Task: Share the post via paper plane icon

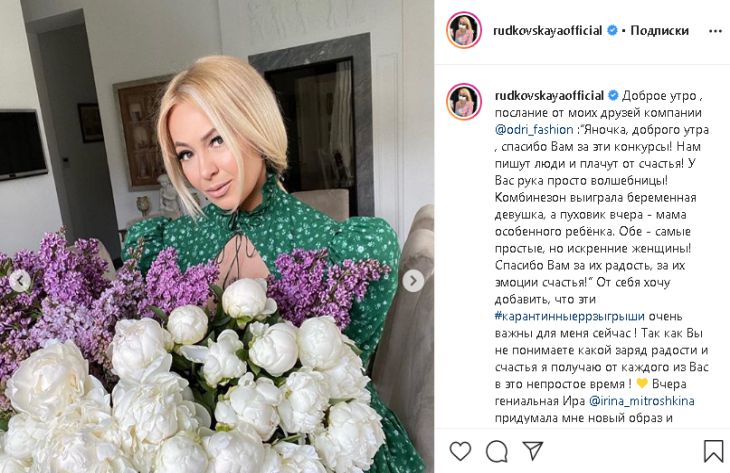Action: pyautogui.click(x=532, y=450)
